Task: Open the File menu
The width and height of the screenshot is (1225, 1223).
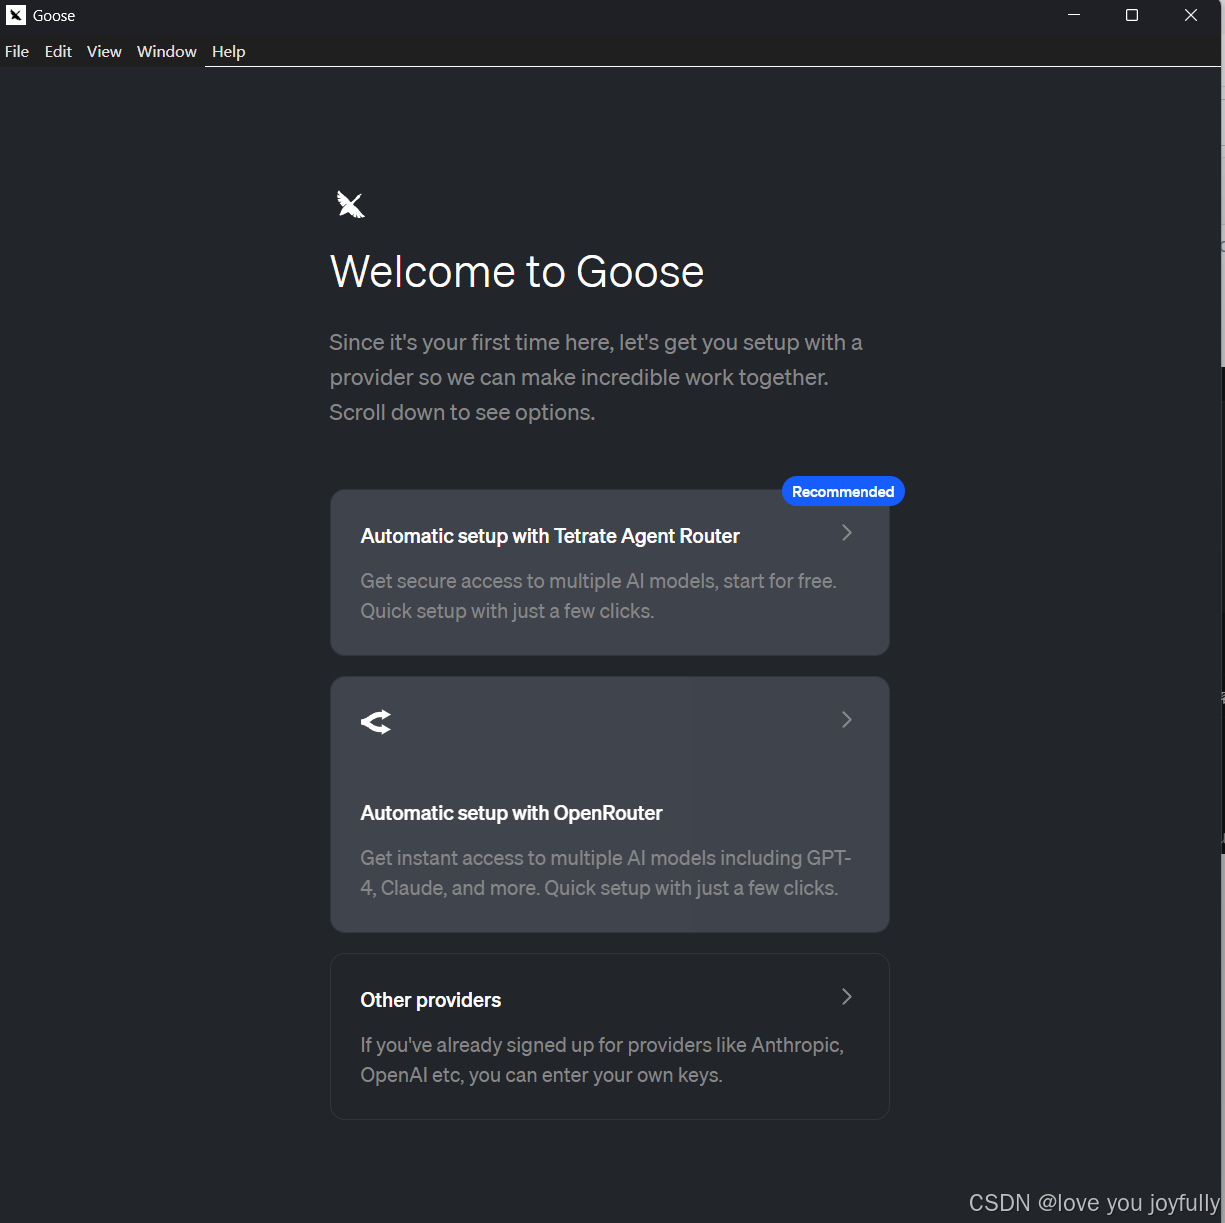Action: [16, 51]
